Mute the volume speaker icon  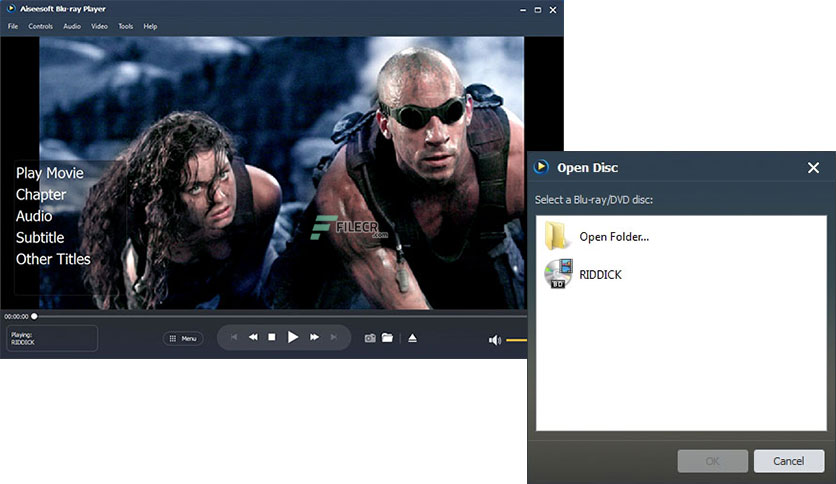[495, 340]
